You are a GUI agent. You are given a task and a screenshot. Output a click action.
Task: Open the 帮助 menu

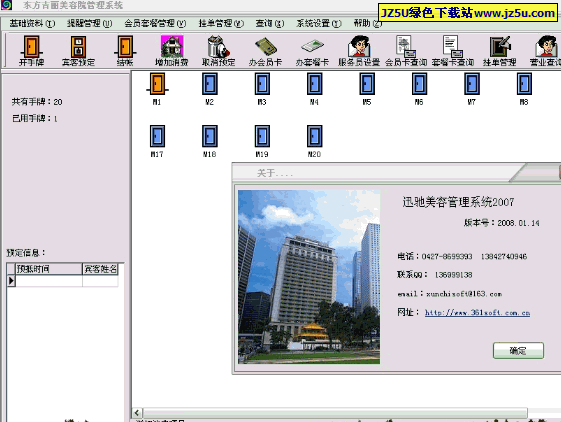[368, 24]
